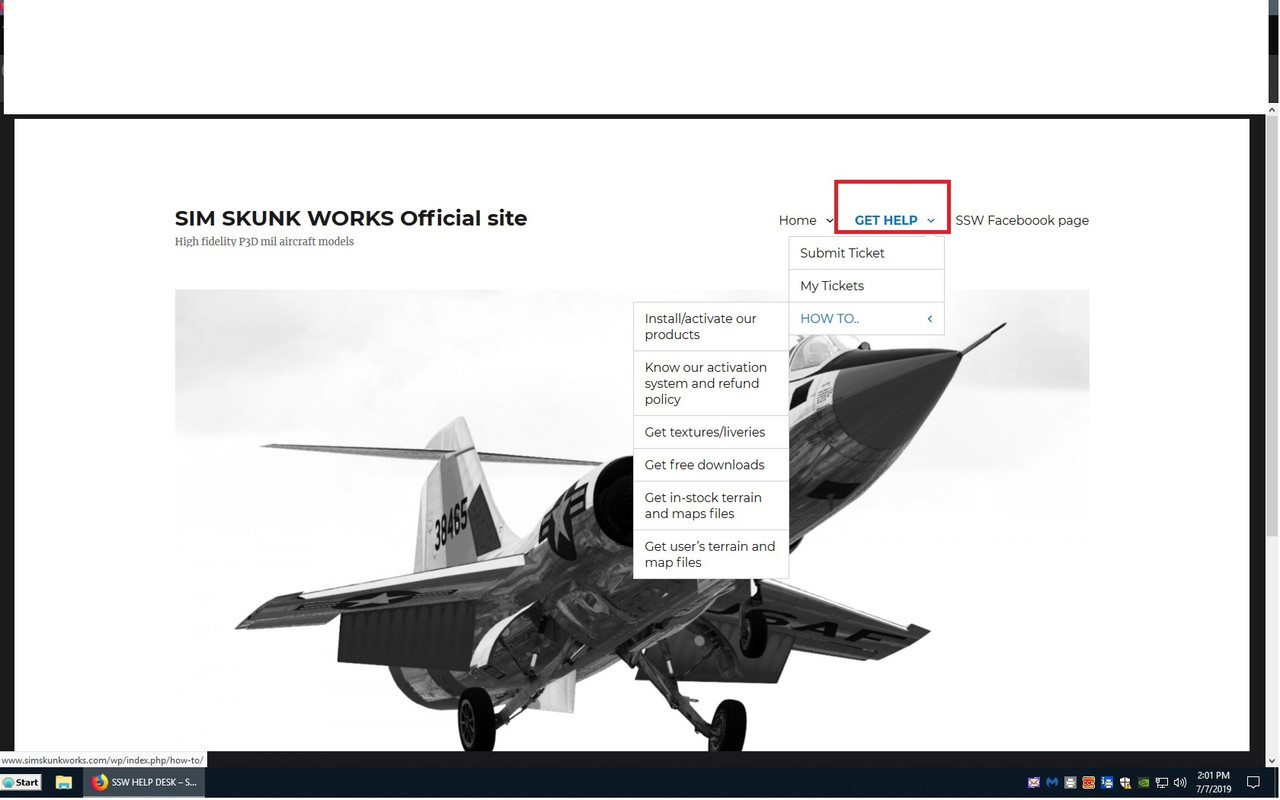This screenshot has height=800, width=1280.
Task: Click the tagline 'High fidelity P3D mil aircraft models'
Action: (264, 242)
